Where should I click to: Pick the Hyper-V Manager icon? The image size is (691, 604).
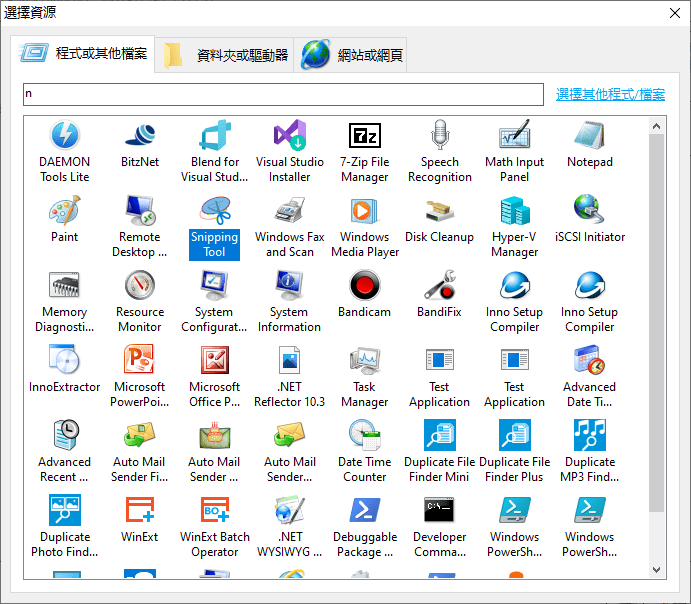coord(514,210)
